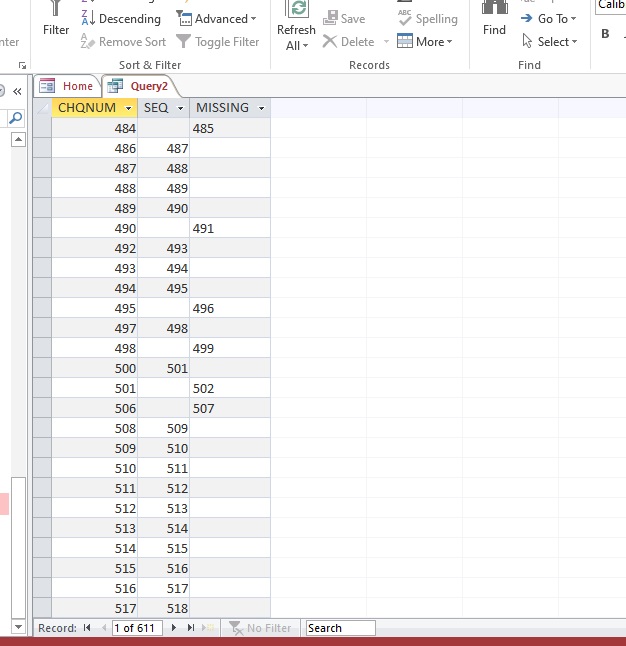Run the Spelling check

[428, 19]
